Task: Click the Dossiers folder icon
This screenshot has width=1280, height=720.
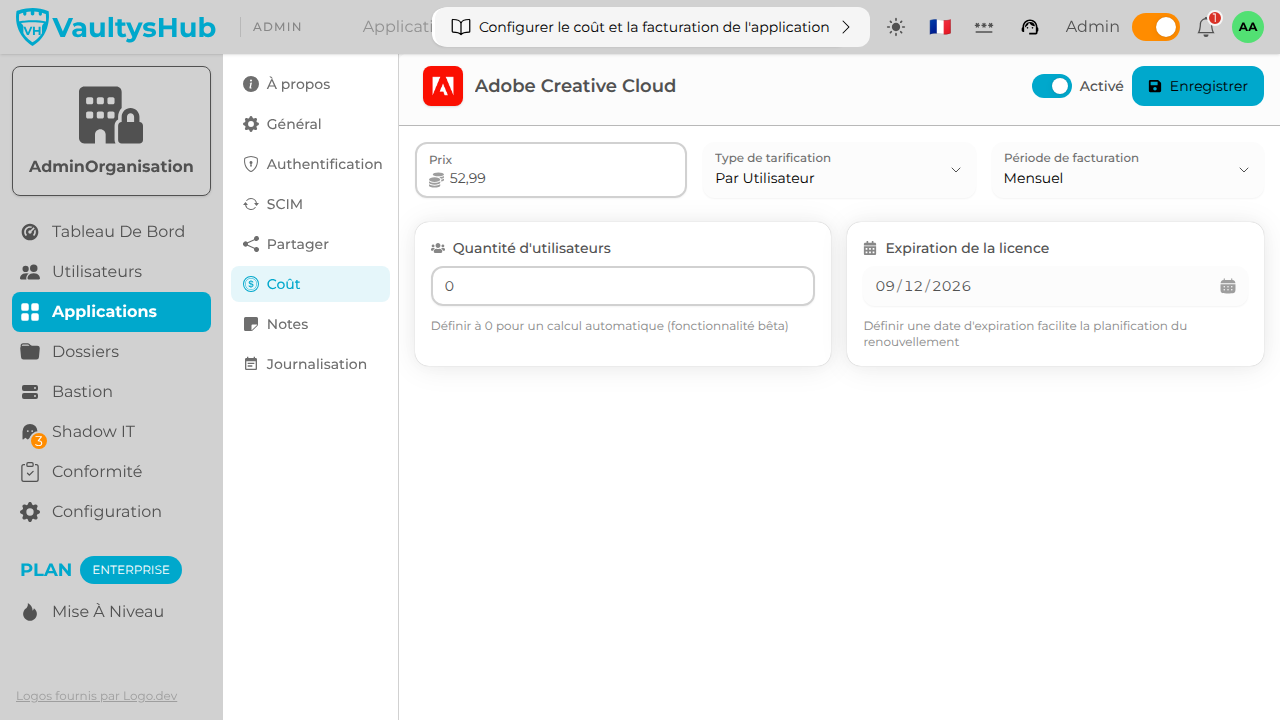Action: coord(30,352)
